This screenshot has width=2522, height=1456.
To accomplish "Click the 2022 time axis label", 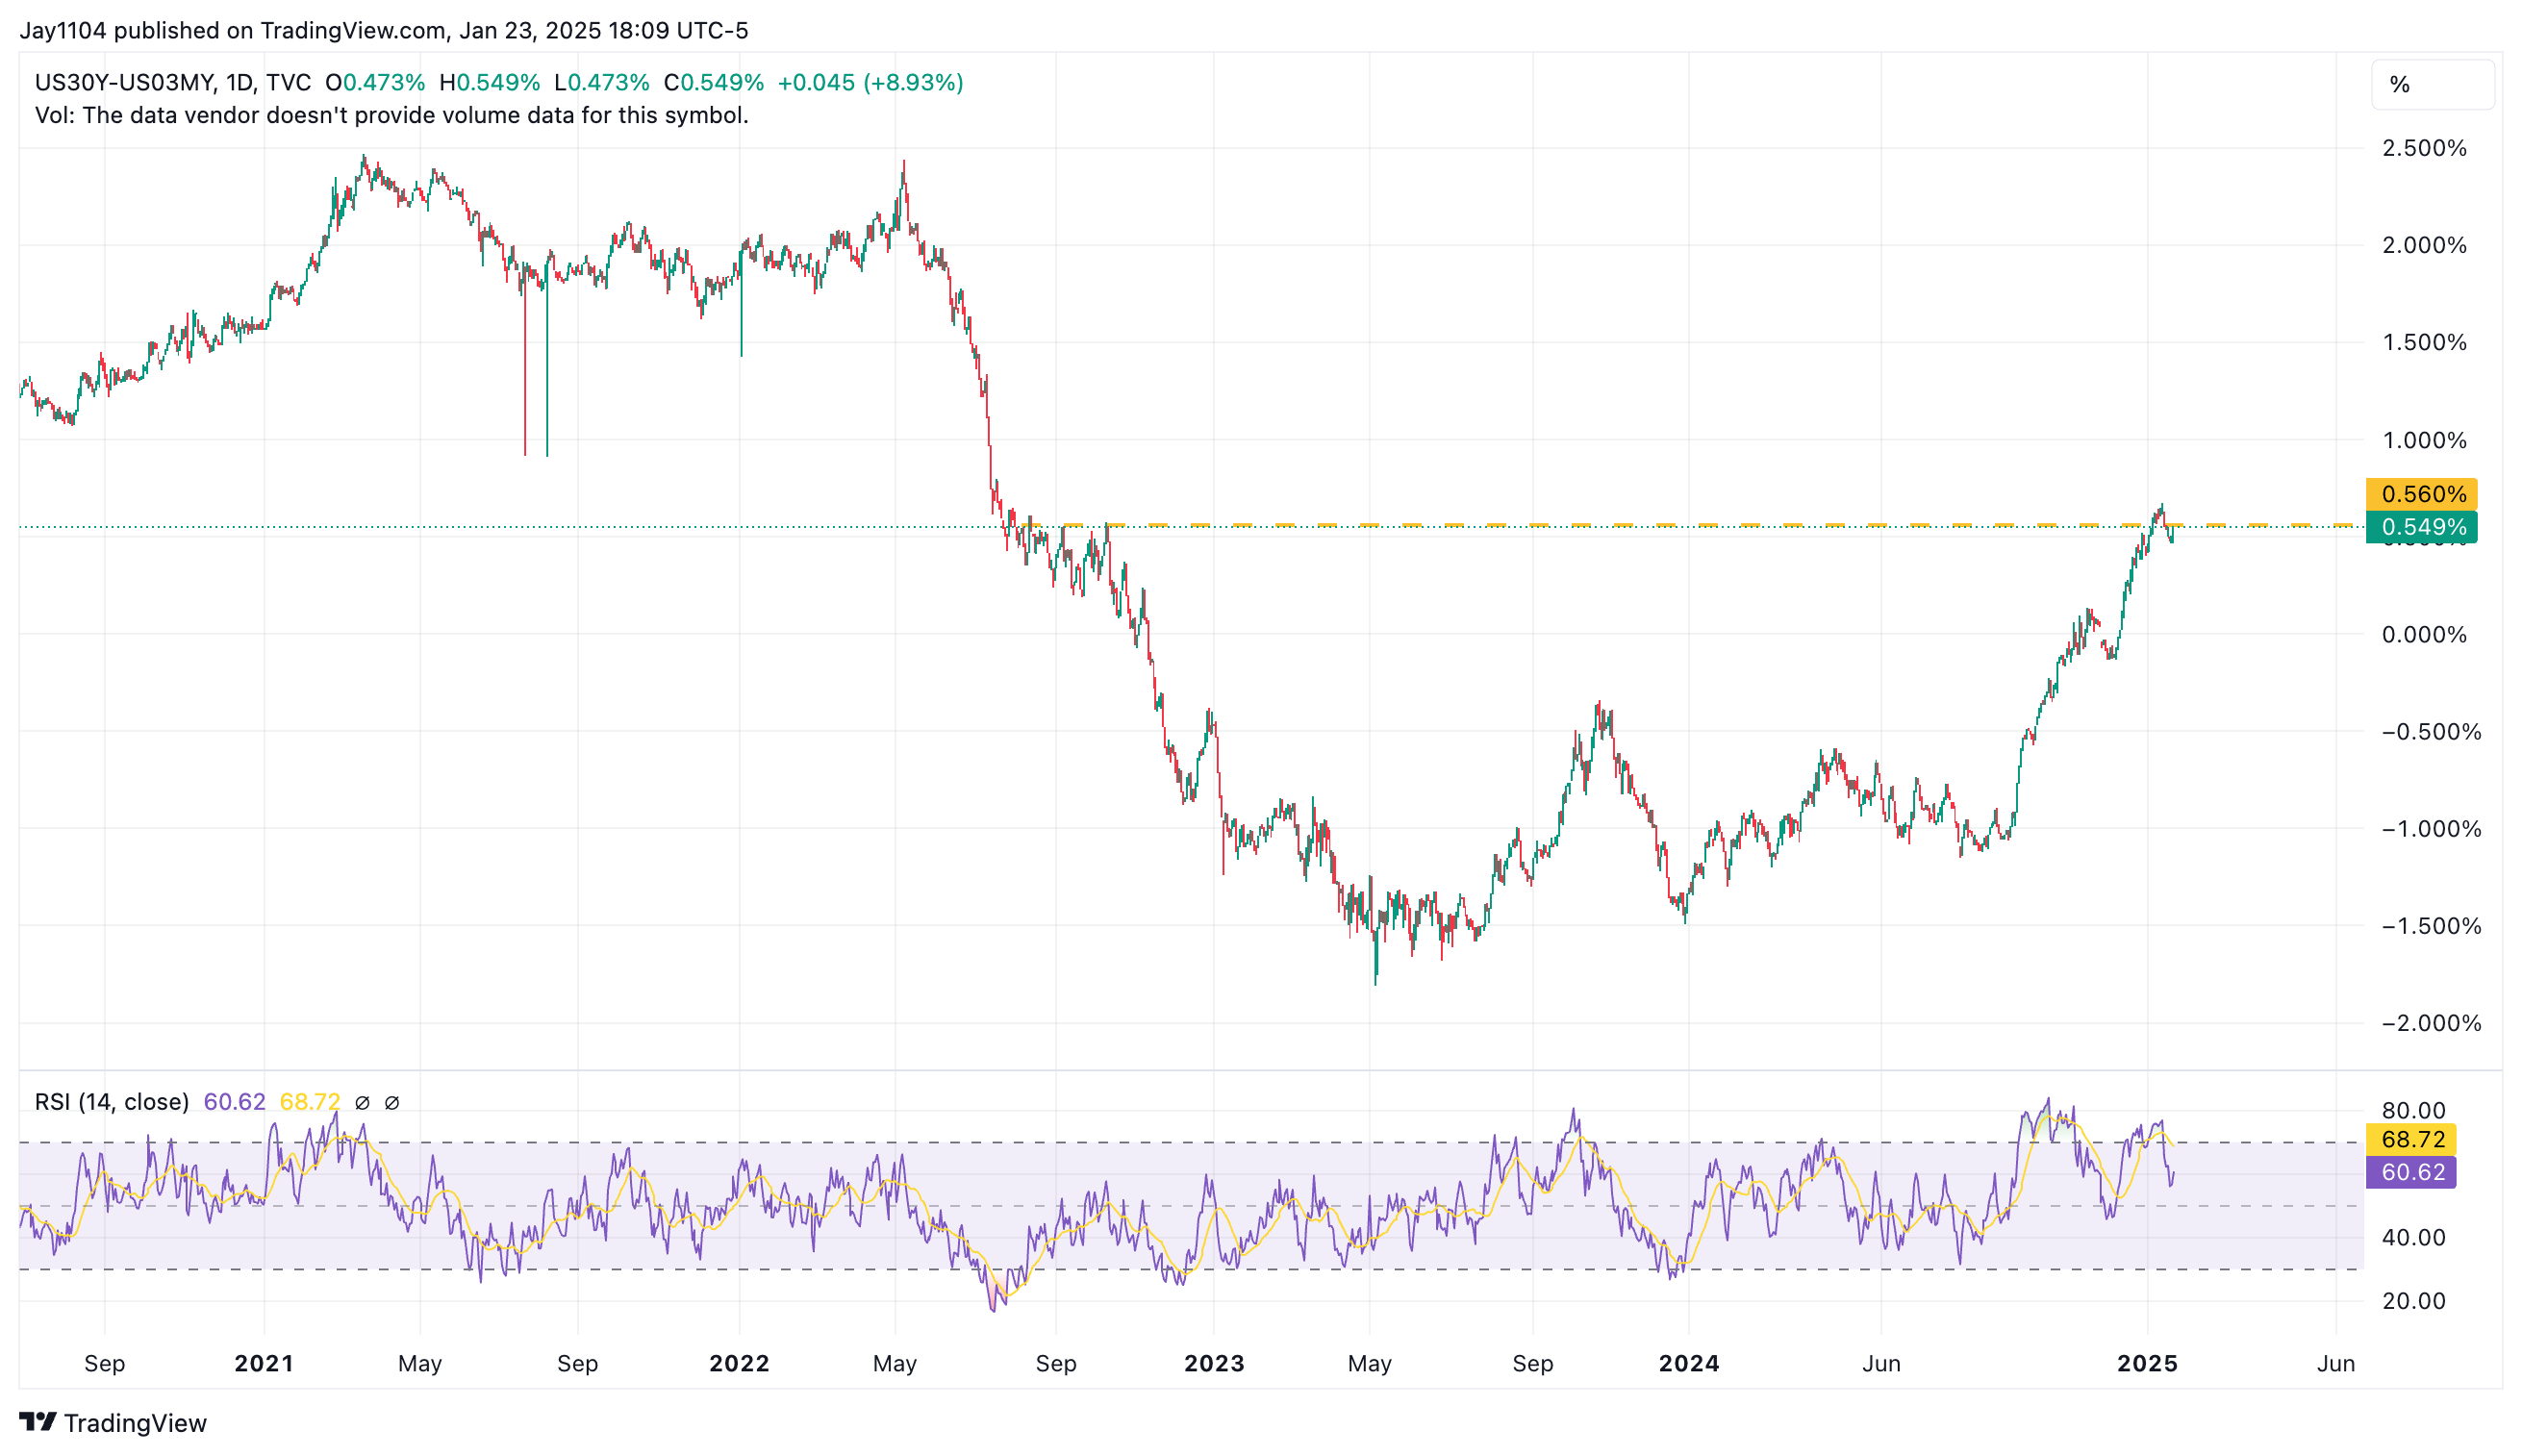I will point(740,1363).
